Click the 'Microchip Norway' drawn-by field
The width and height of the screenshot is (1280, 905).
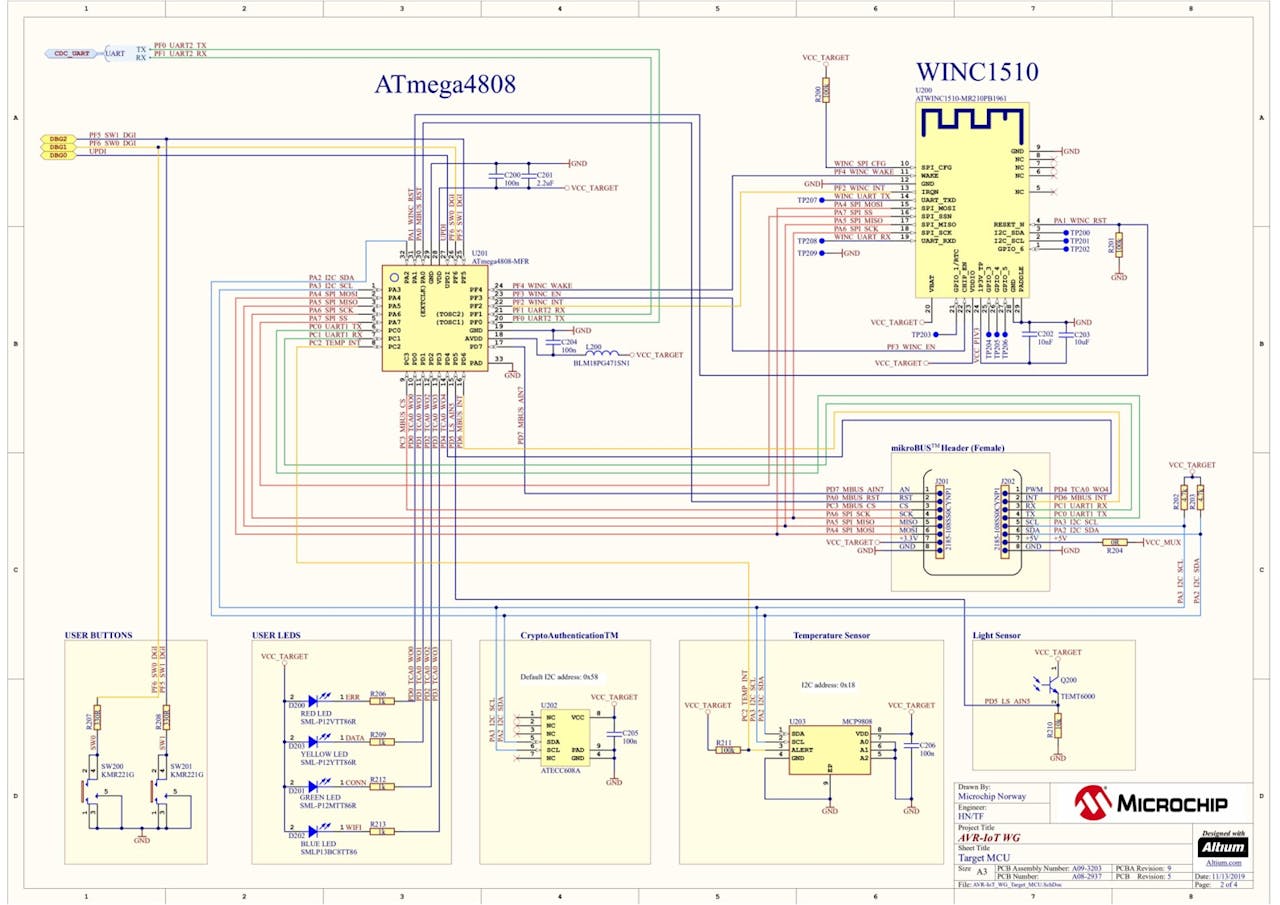tap(994, 797)
